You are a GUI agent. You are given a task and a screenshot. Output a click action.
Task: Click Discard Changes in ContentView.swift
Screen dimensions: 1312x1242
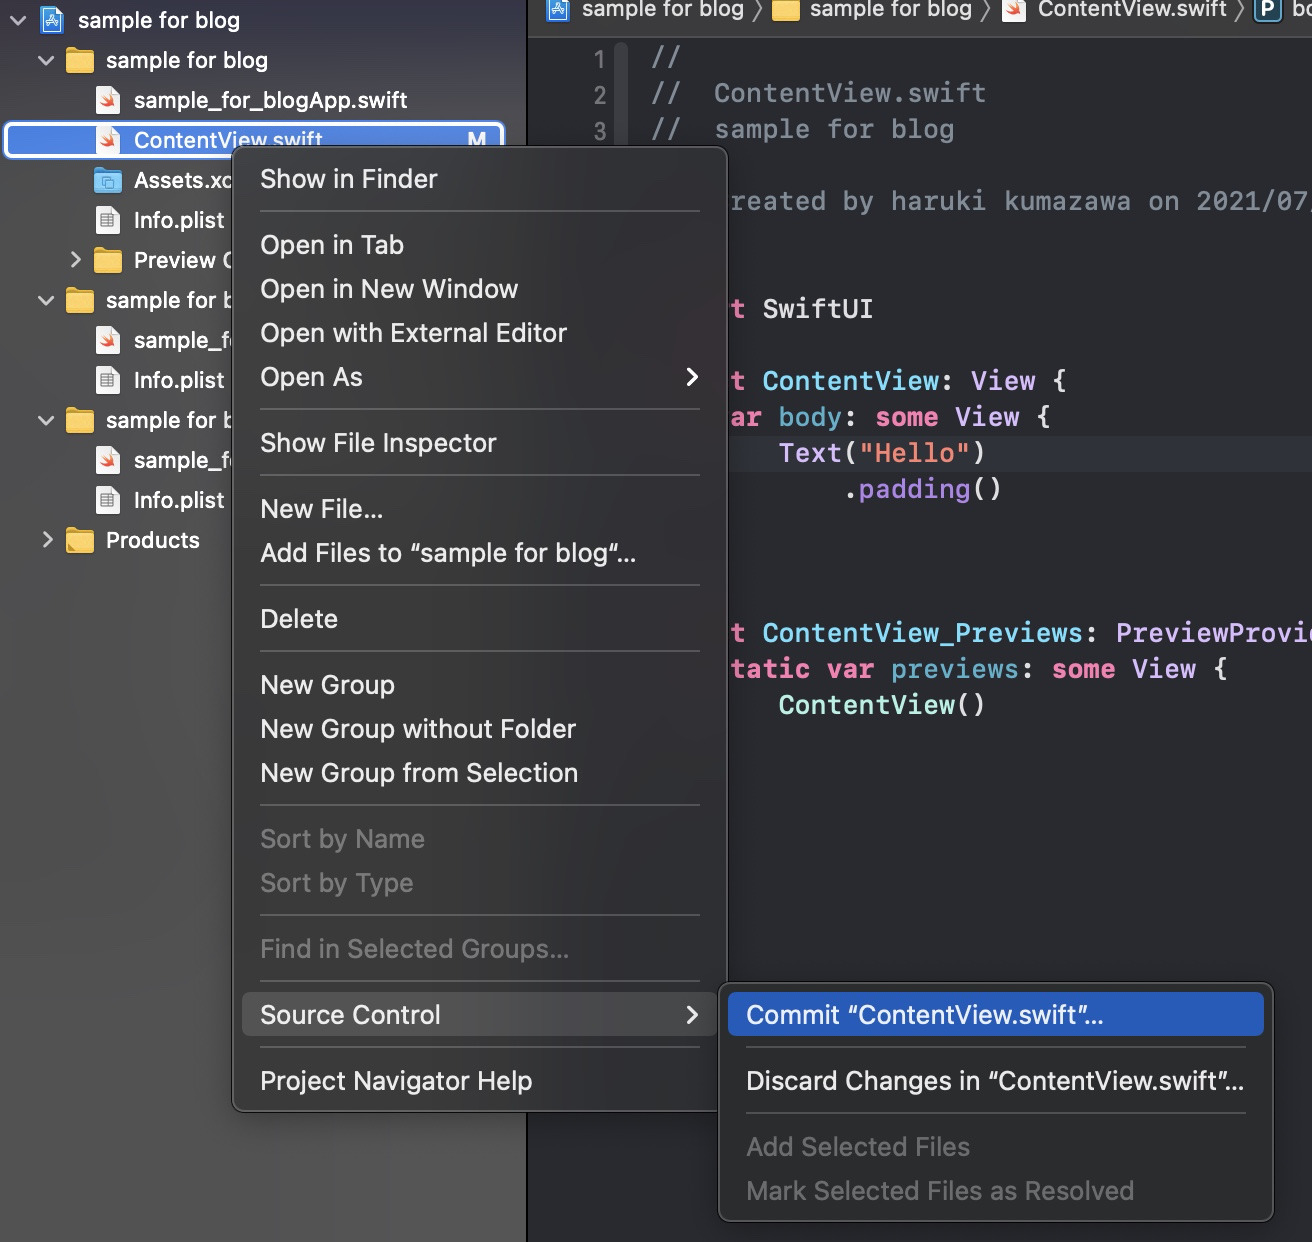(x=993, y=1081)
